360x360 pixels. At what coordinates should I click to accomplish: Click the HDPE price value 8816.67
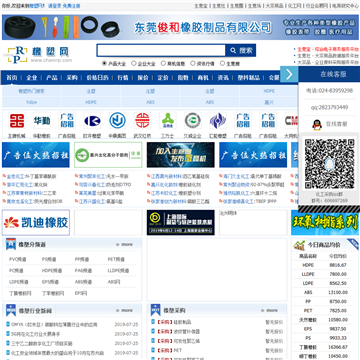pos(338,265)
